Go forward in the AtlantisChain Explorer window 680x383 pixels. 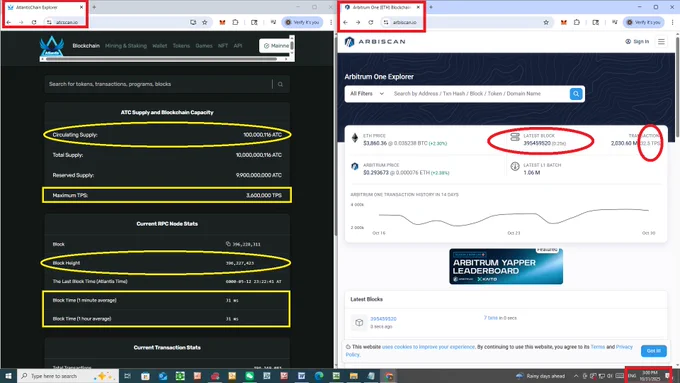tap(21, 22)
